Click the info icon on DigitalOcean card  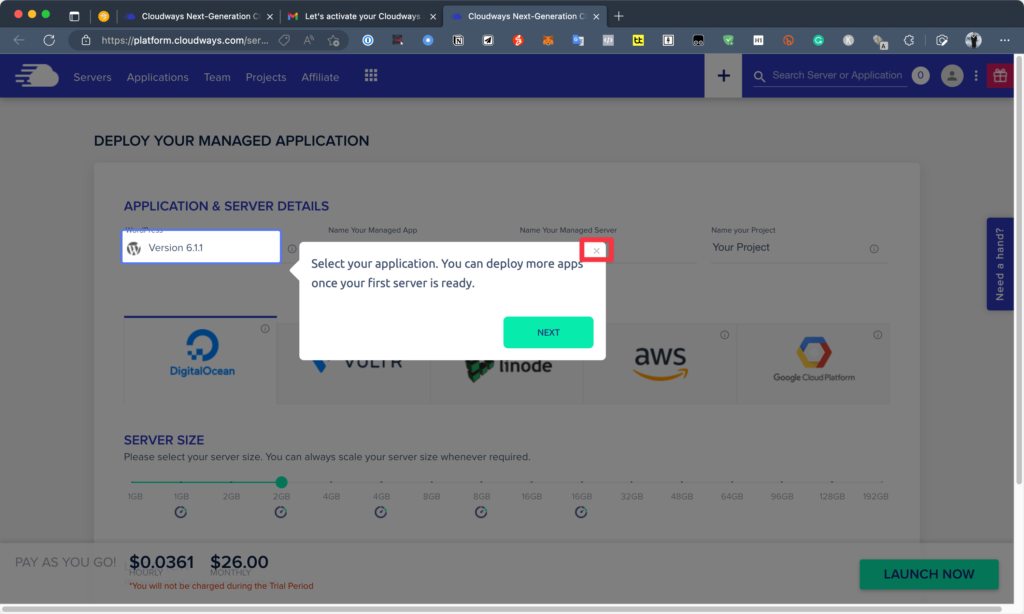click(x=265, y=329)
